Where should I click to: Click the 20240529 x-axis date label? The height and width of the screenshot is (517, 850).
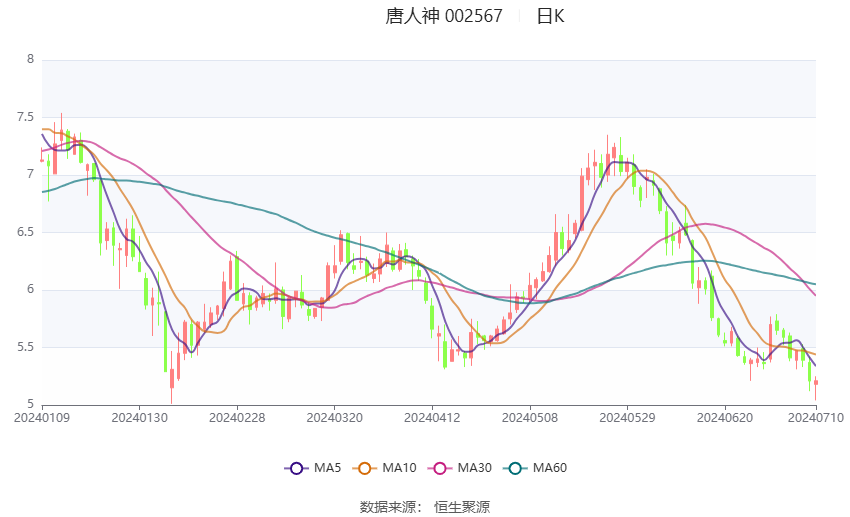[x=627, y=417]
